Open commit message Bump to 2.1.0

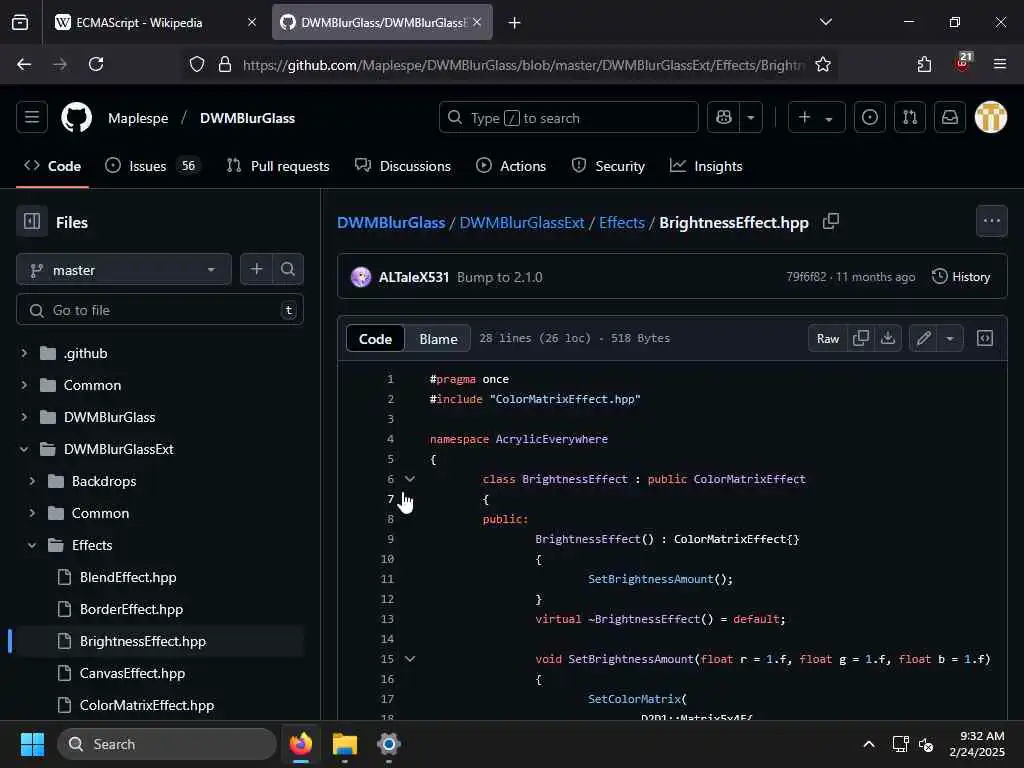coord(500,277)
